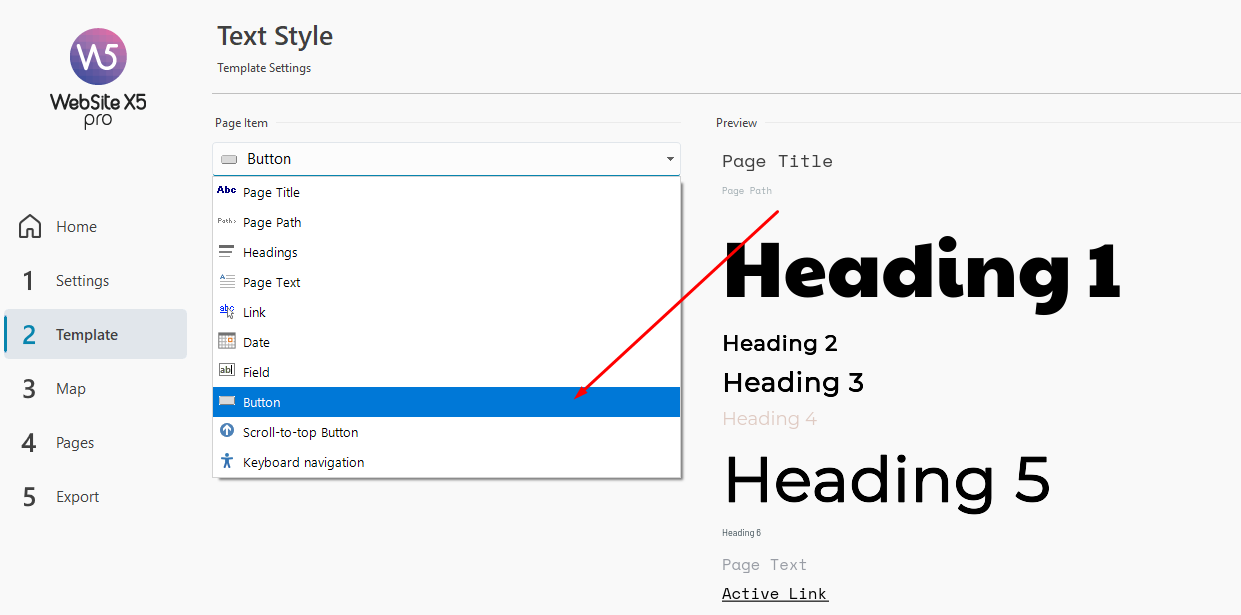Click the Scroll-to-top arrow icon
The image size is (1241, 615).
pos(227,432)
